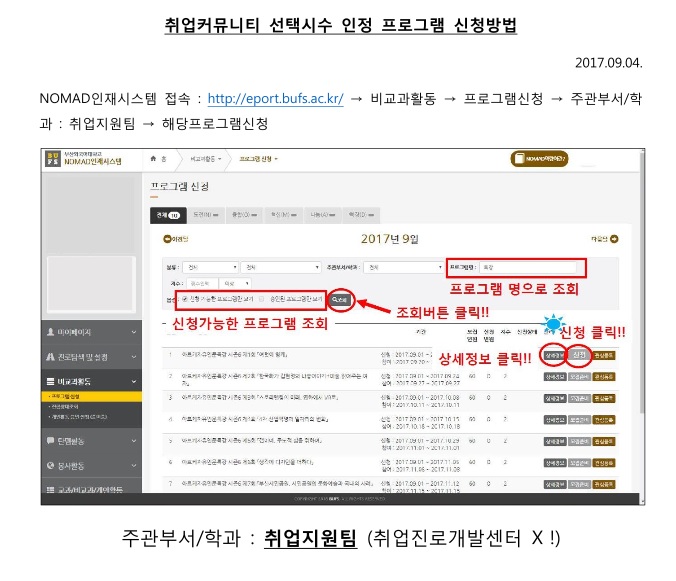The height and width of the screenshot is (581, 676).
Task: Go to previous month (이전달) arrow
Action: tap(175, 238)
